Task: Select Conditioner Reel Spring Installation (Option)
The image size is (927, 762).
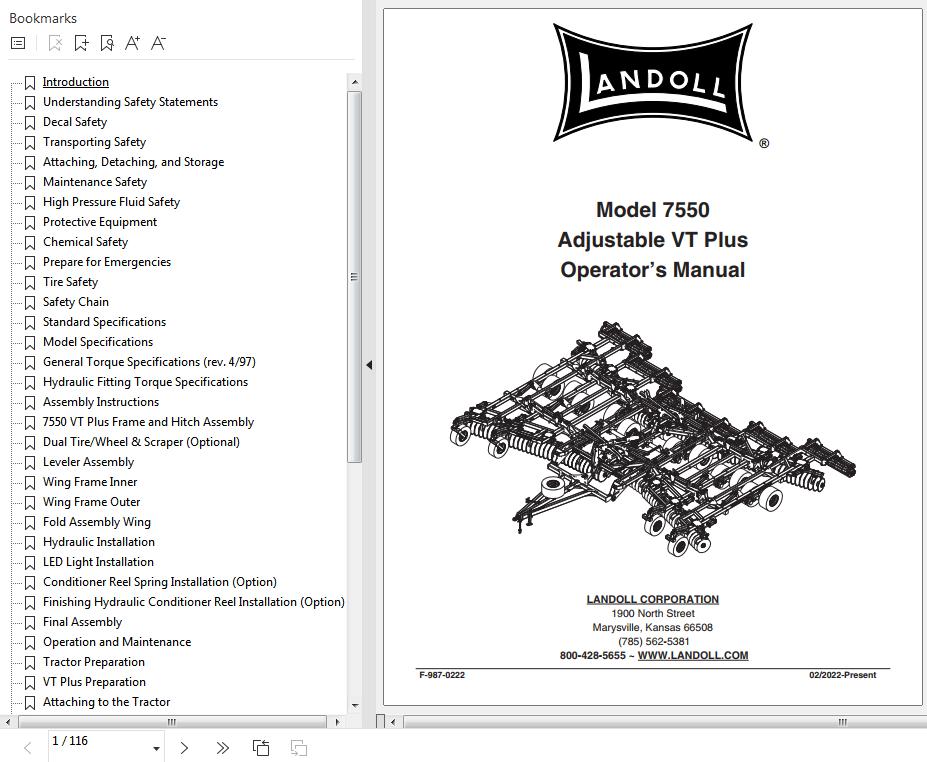Action: point(160,582)
